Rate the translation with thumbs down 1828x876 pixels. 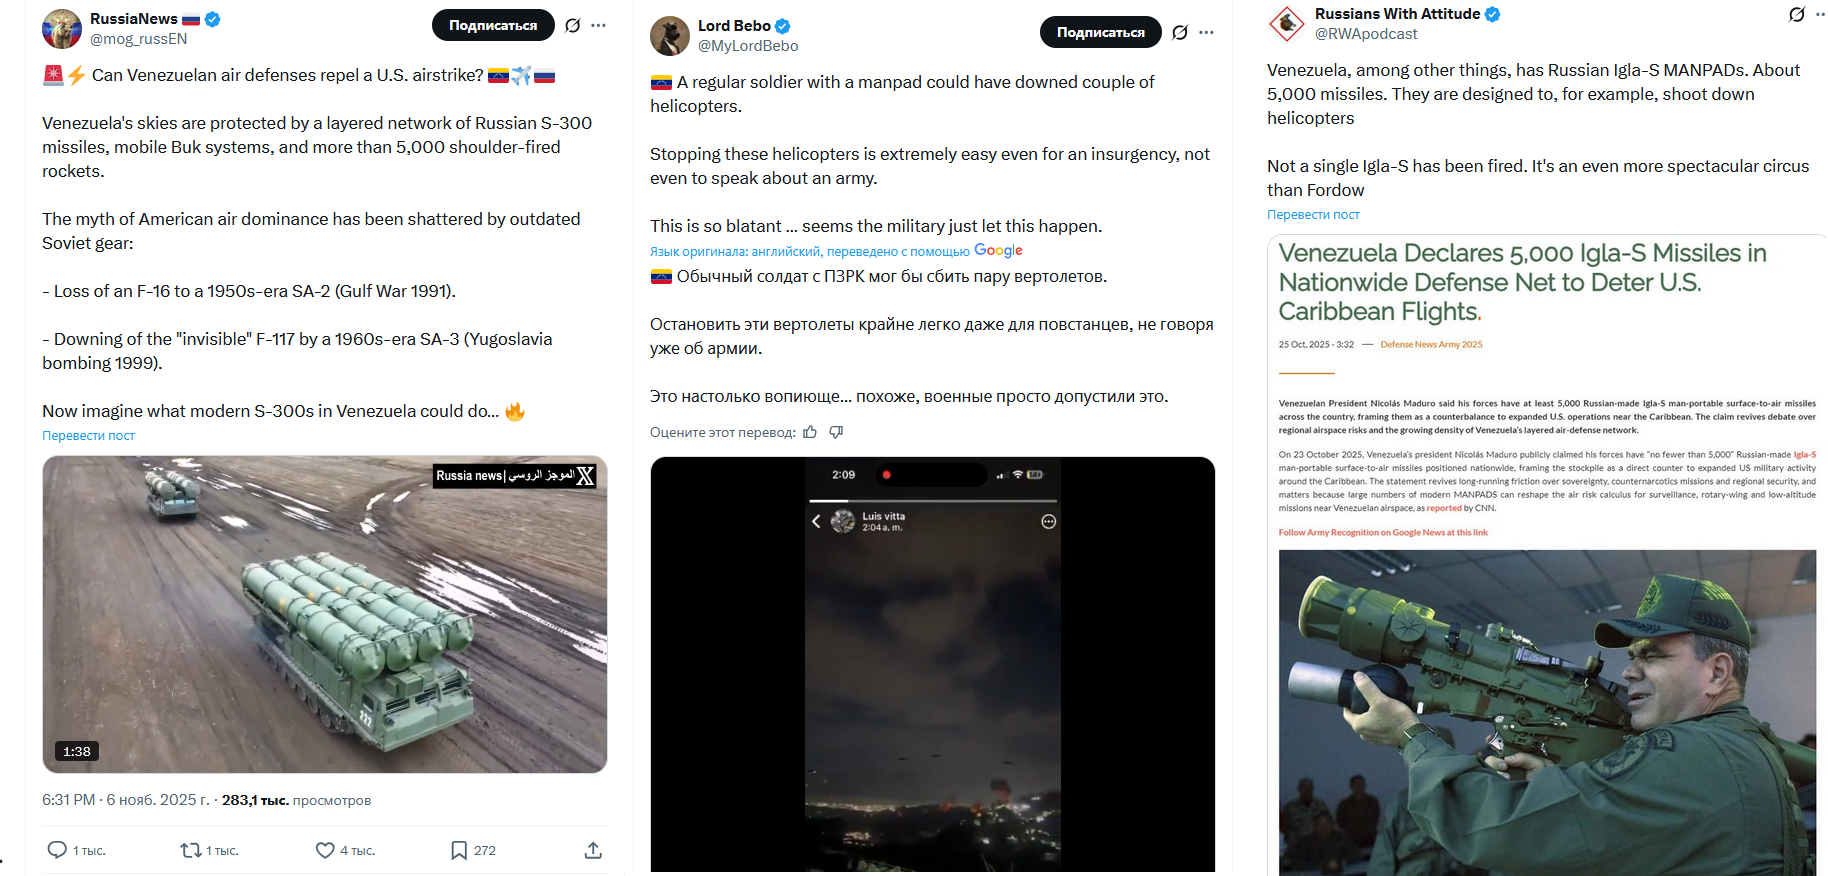pos(836,432)
